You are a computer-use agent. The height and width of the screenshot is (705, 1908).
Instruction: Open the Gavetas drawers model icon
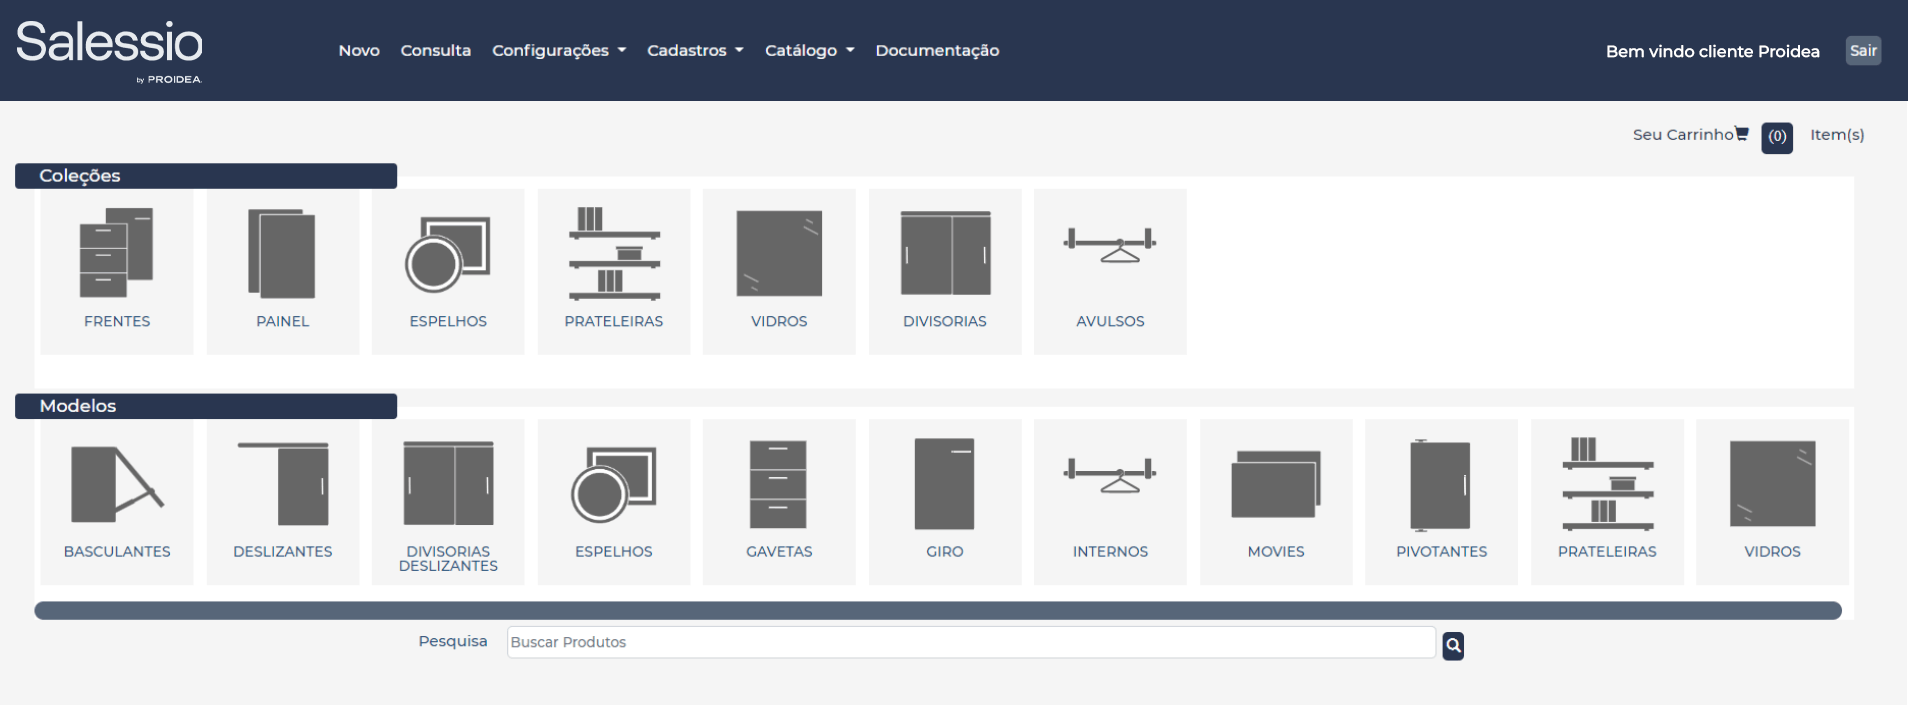pos(778,485)
